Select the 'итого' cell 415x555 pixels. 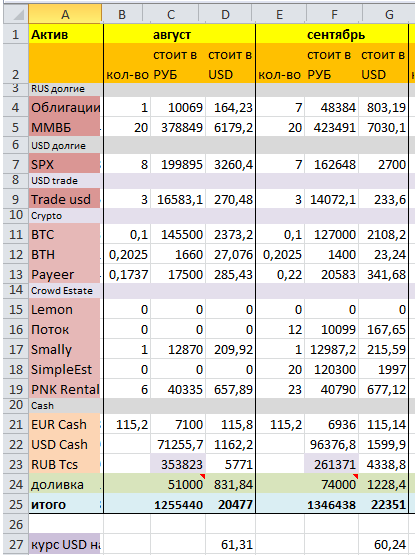66,504
